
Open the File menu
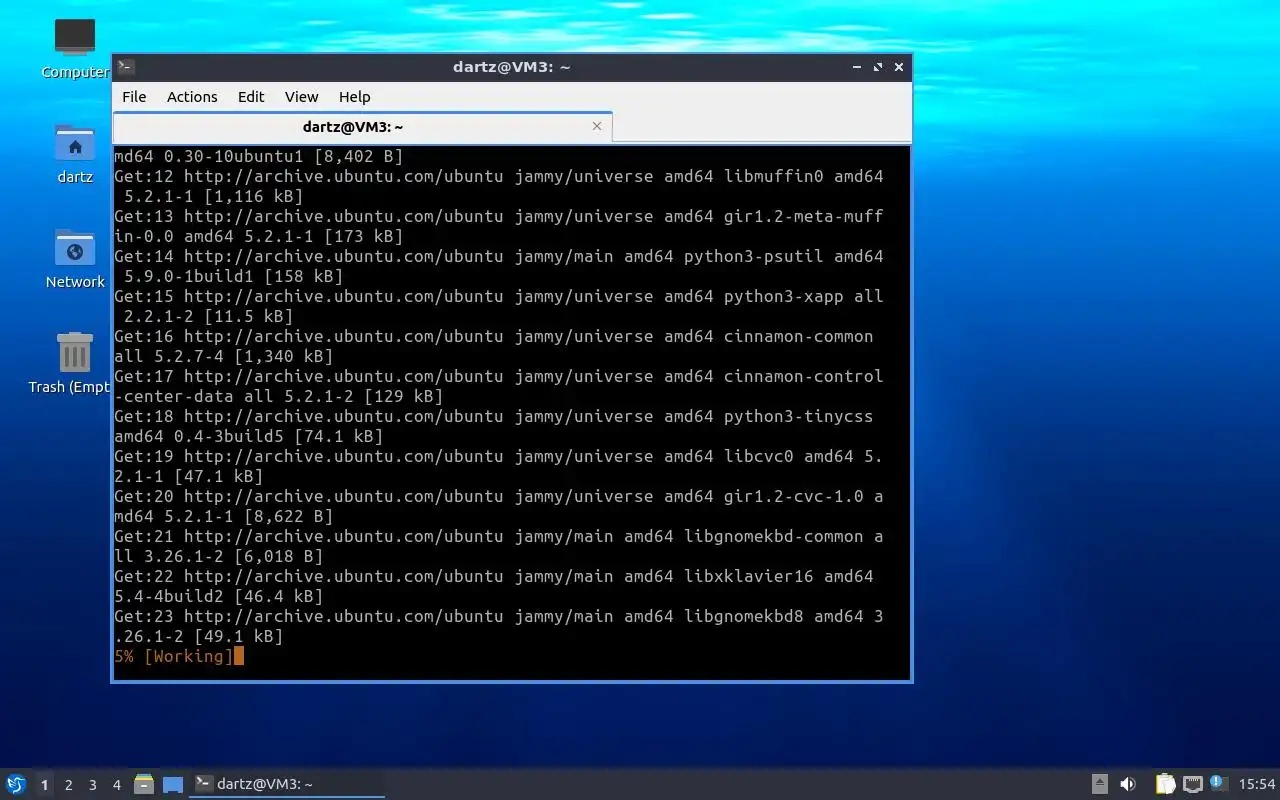point(134,97)
